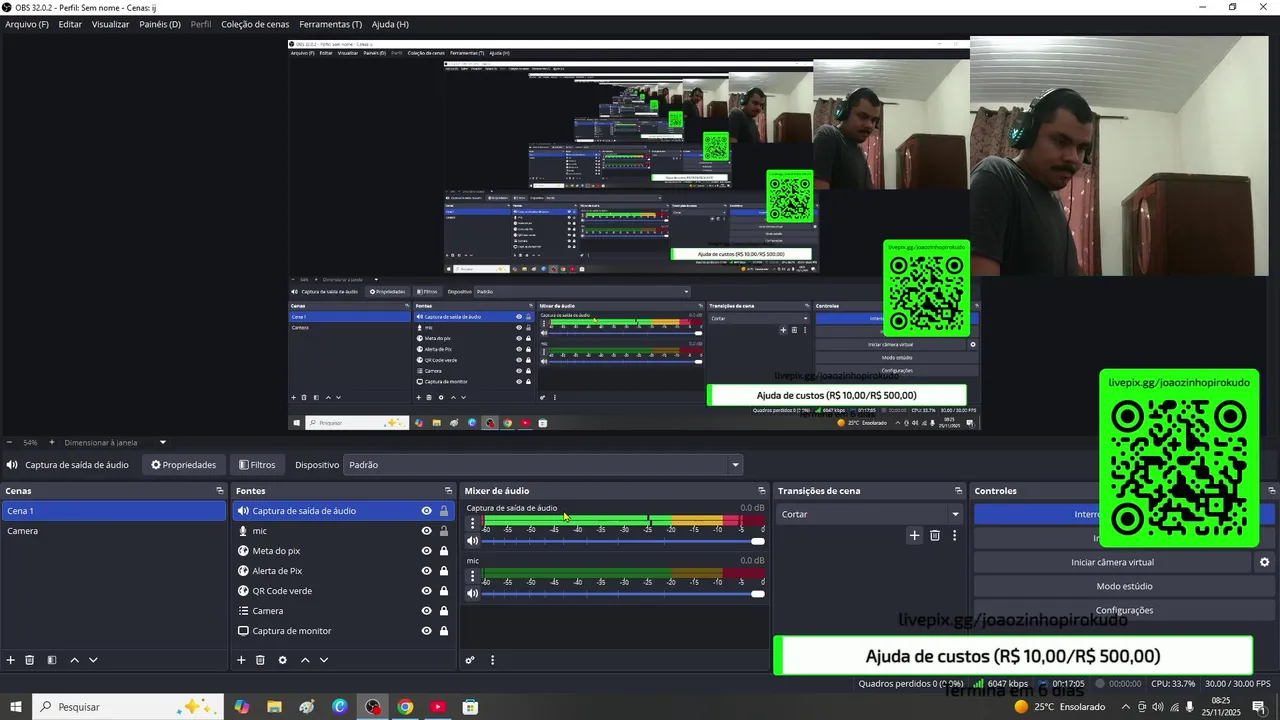The height and width of the screenshot is (720, 1280).
Task: Open the Dispositivo Padrão dropdown
Action: tap(543, 465)
